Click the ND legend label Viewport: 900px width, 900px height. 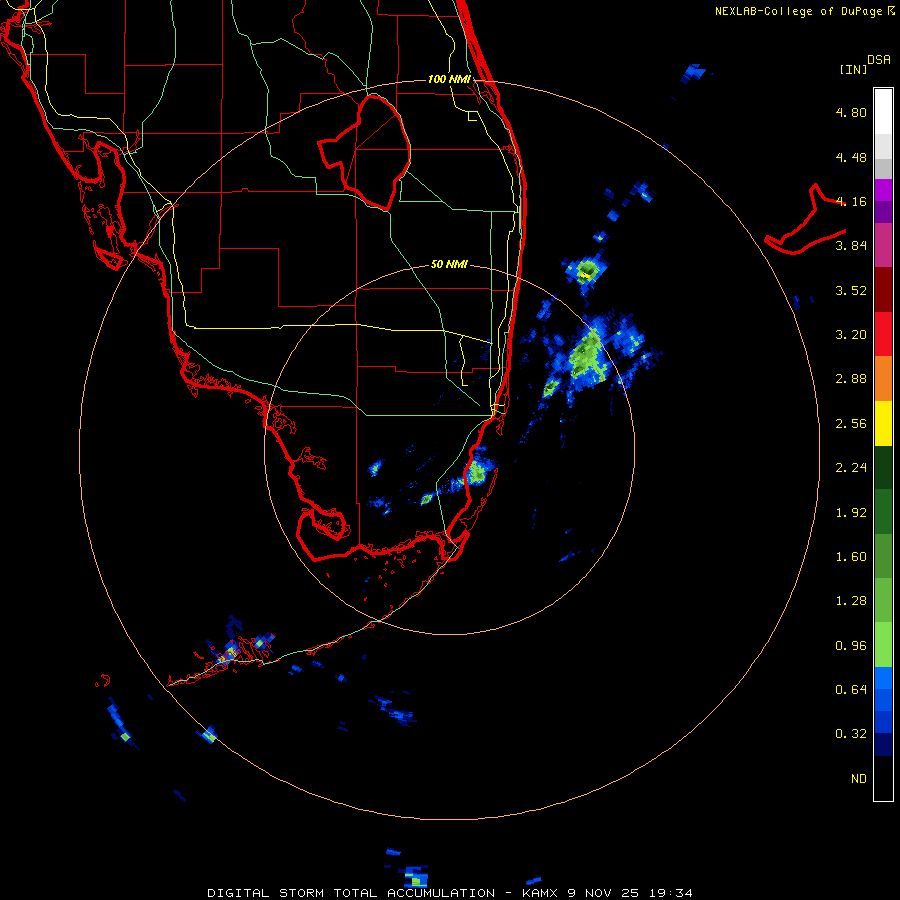(x=859, y=779)
